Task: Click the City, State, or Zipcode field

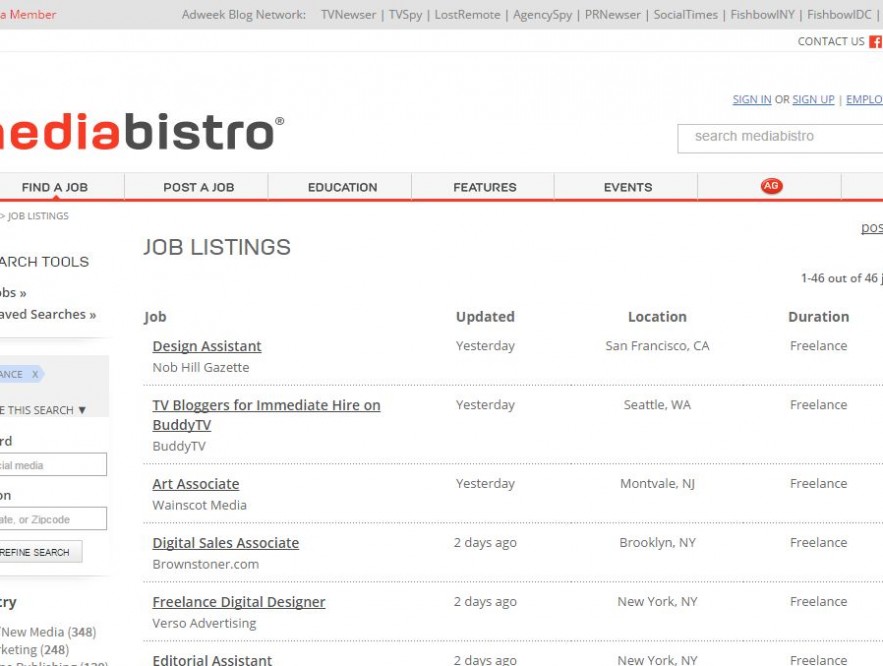Action: (53, 519)
